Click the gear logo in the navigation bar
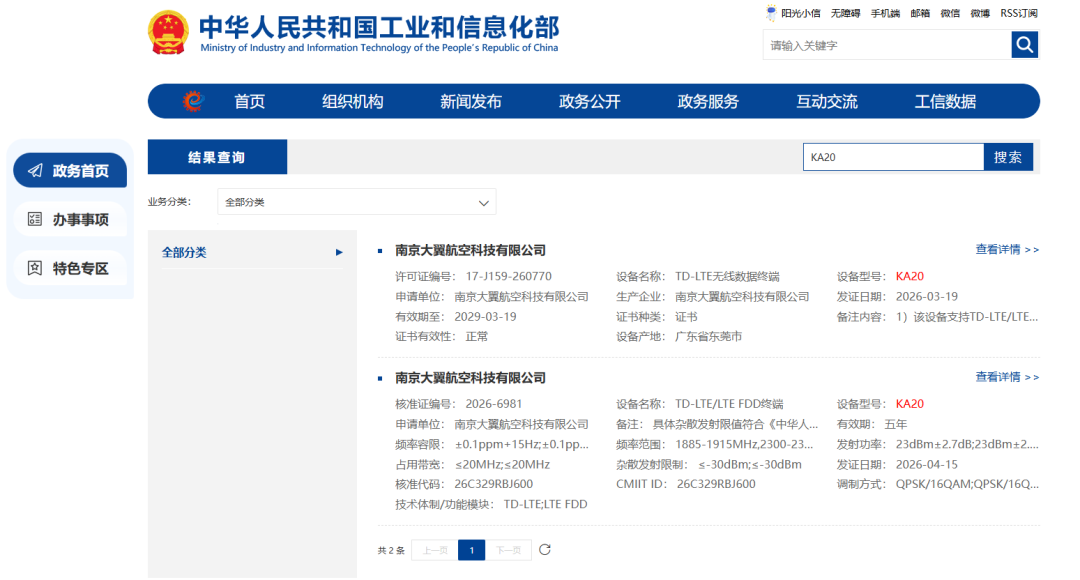The width and height of the screenshot is (1080, 580). point(194,101)
